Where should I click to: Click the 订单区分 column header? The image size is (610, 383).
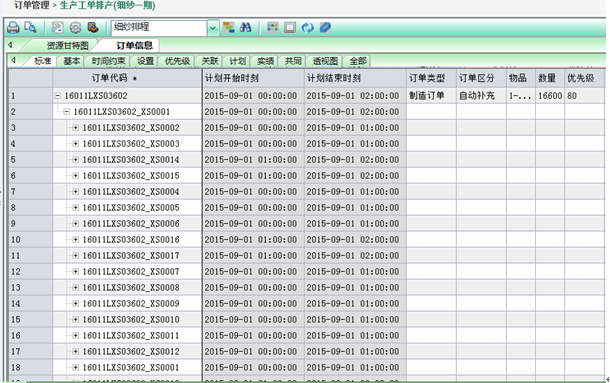click(x=481, y=78)
